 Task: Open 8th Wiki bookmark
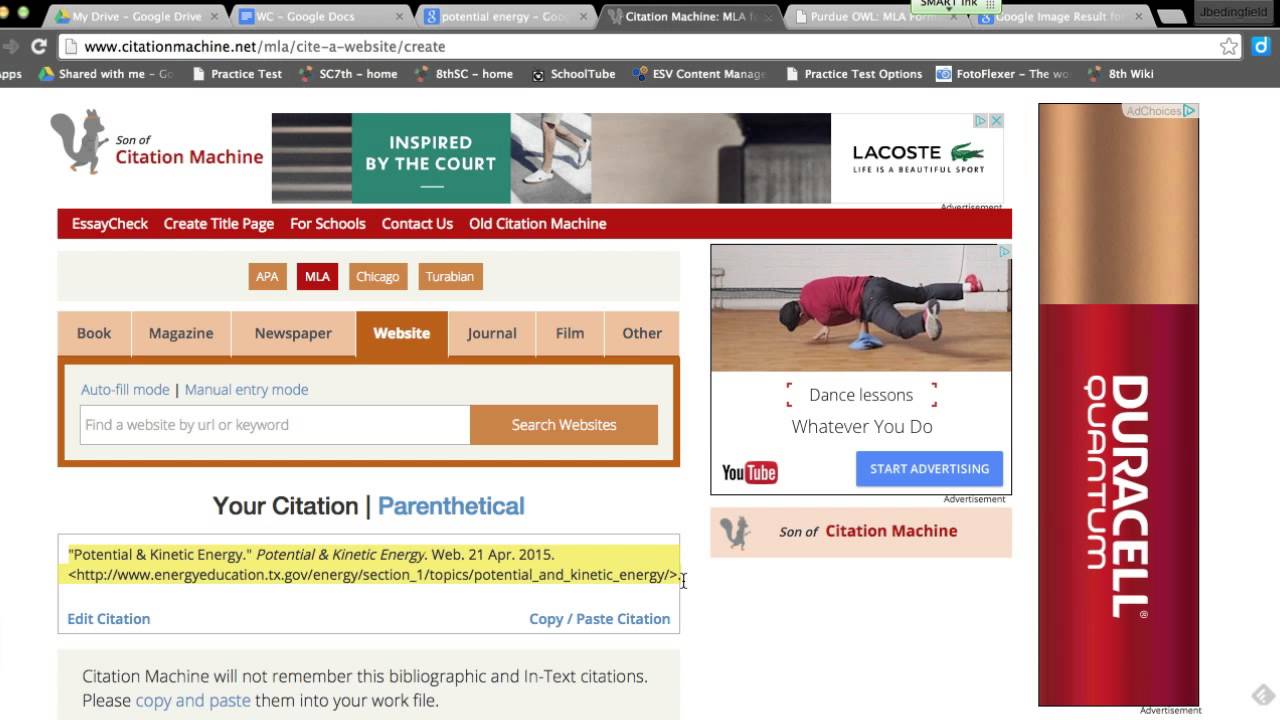click(x=1120, y=74)
